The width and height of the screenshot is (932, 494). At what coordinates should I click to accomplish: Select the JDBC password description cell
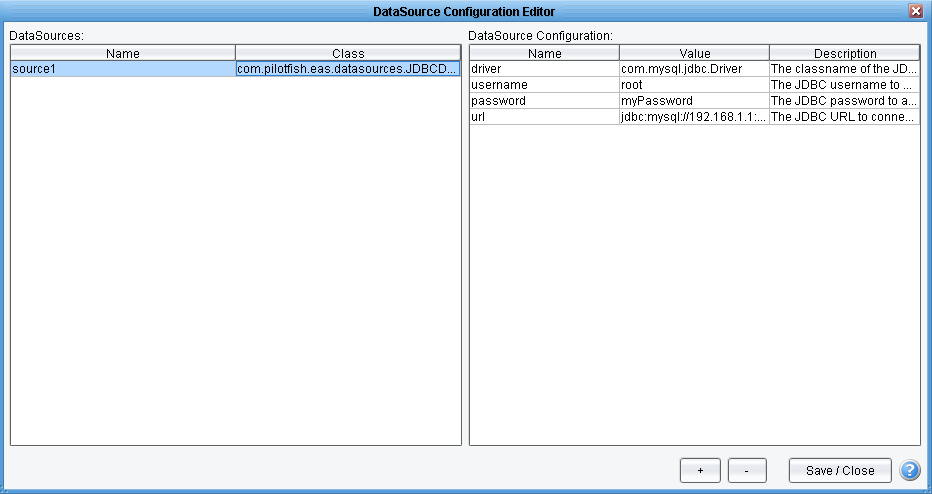point(845,101)
